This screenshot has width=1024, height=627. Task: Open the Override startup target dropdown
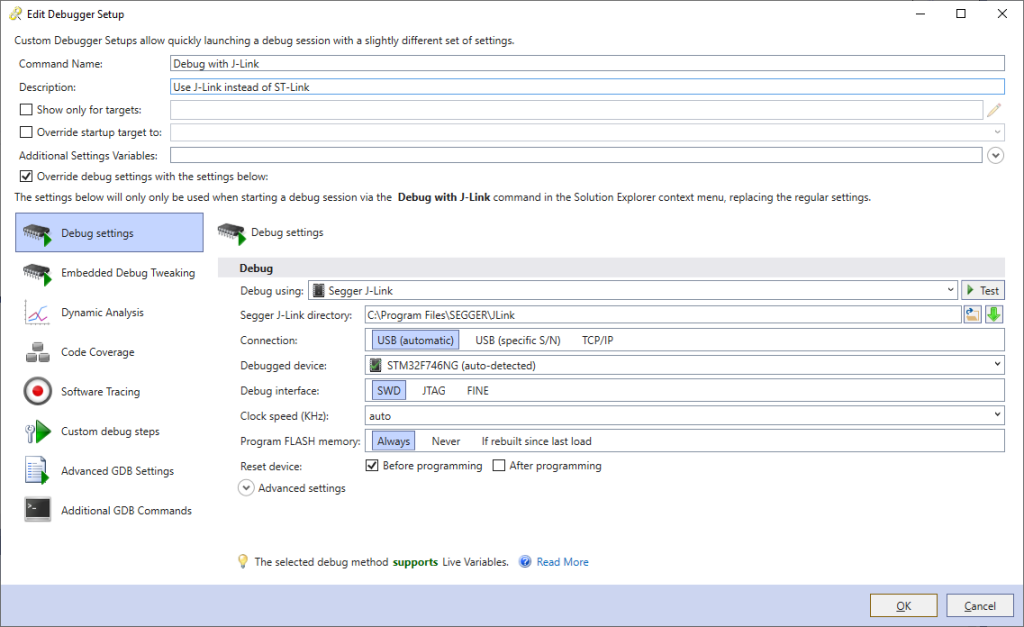coord(587,133)
